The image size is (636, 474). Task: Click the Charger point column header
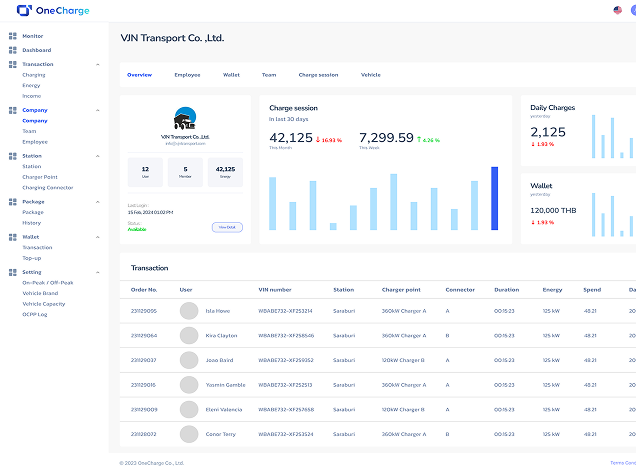[x=401, y=290]
